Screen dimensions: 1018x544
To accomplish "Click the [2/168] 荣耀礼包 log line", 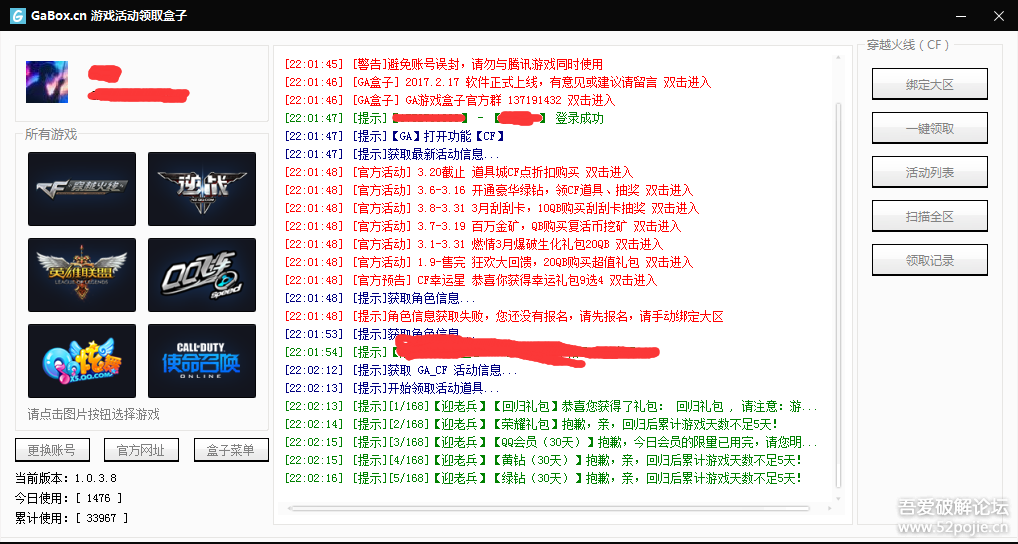I will pos(531,425).
